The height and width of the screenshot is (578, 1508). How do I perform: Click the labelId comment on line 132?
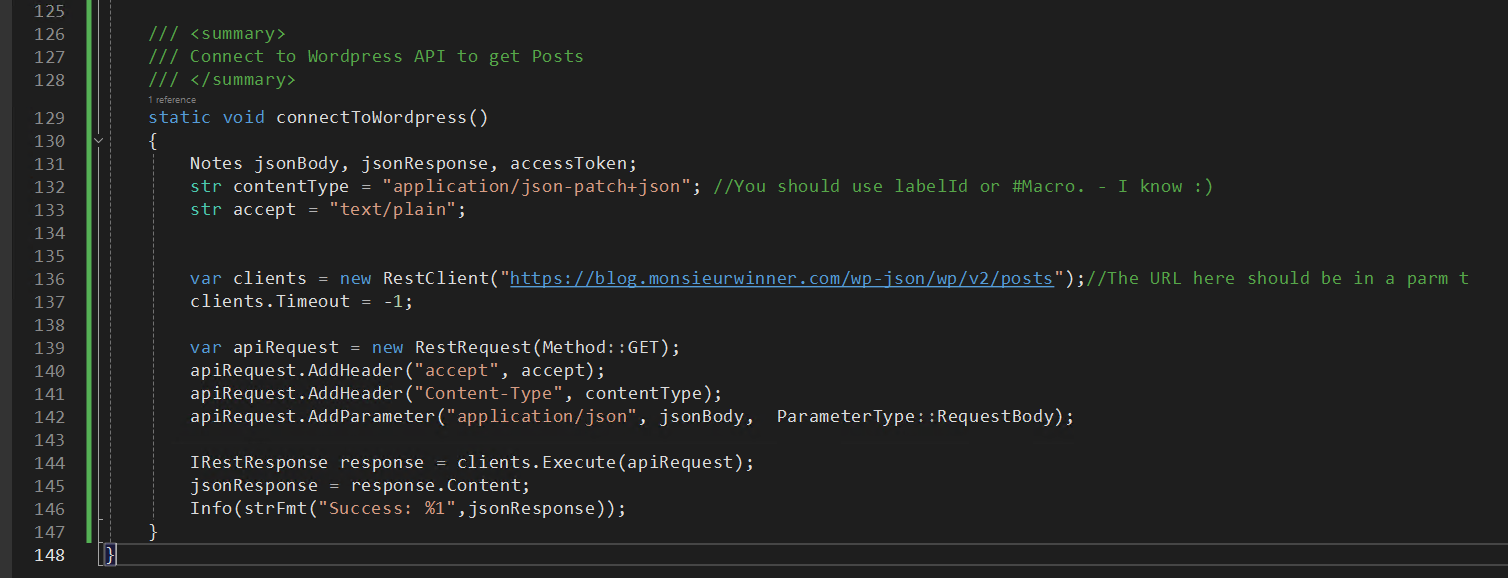click(932, 186)
